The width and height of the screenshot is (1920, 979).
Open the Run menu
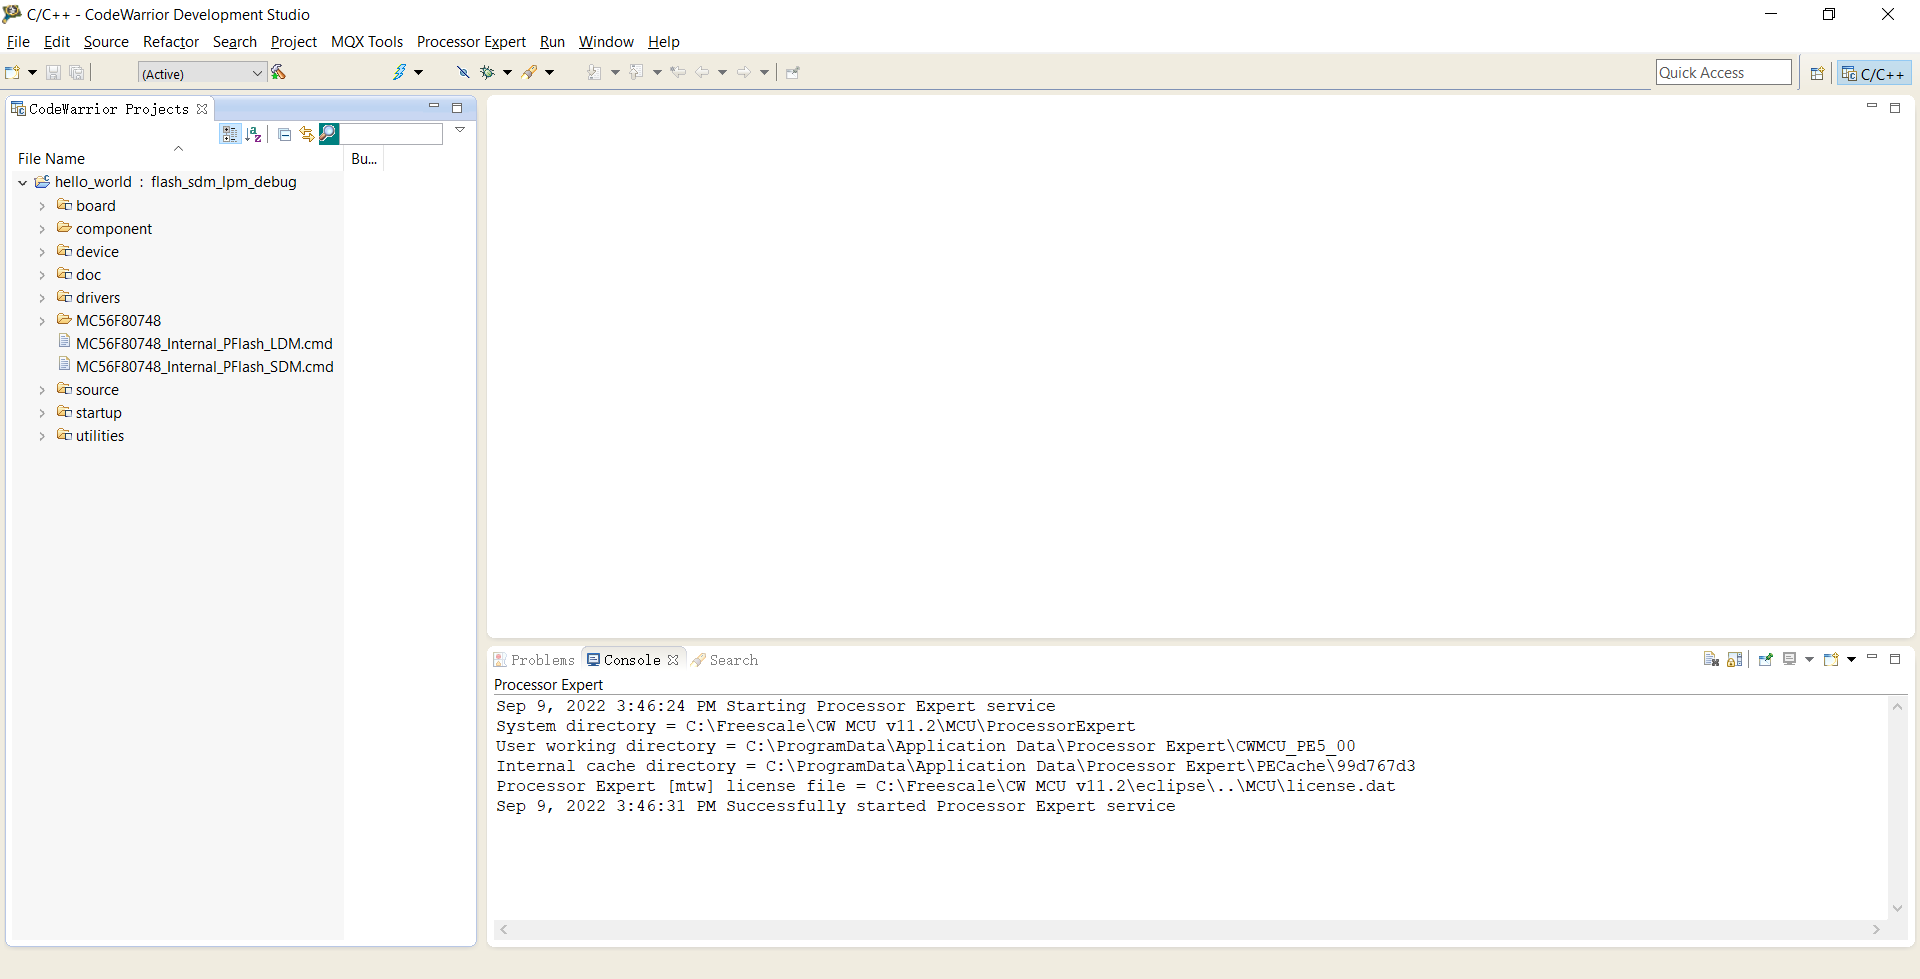[x=552, y=42]
